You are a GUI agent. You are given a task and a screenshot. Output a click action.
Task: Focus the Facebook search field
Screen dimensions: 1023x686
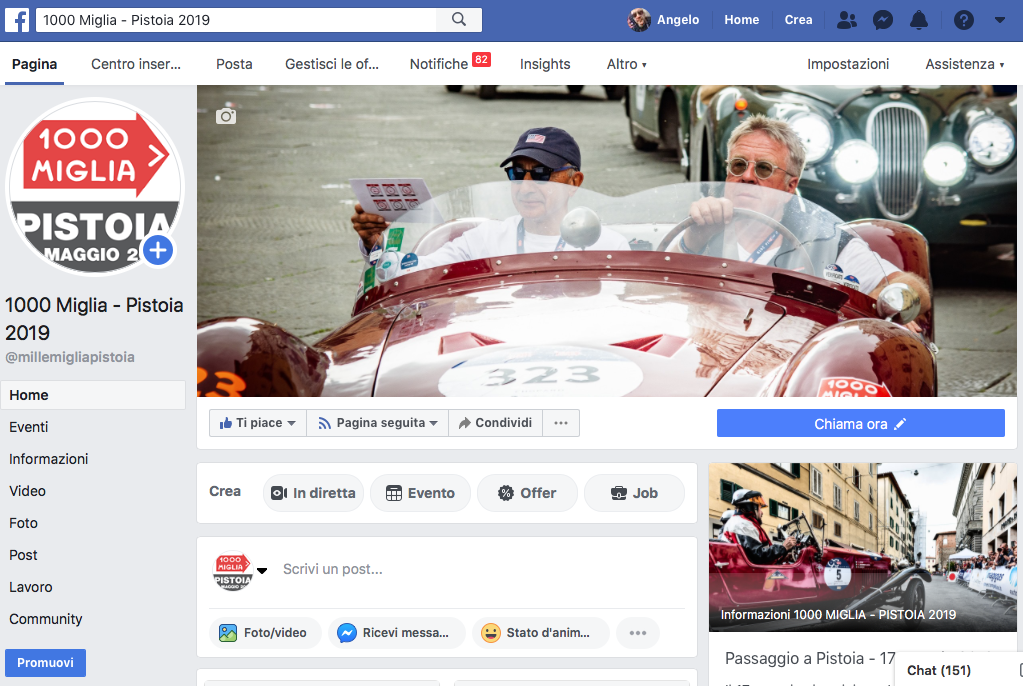(x=236, y=20)
